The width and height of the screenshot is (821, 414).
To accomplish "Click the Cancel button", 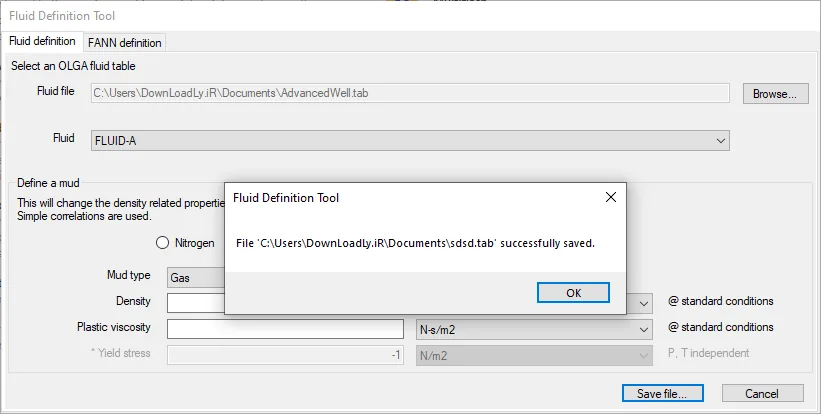I will tap(762, 394).
